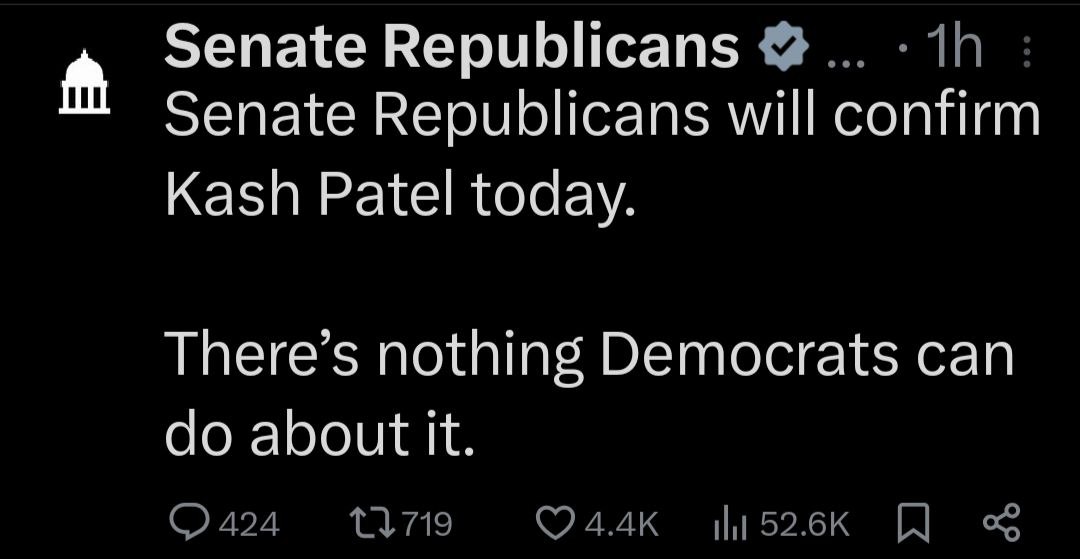Click the 52.6K views count
The height and width of the screenshot is (559, 1080).
click(805, 523)
